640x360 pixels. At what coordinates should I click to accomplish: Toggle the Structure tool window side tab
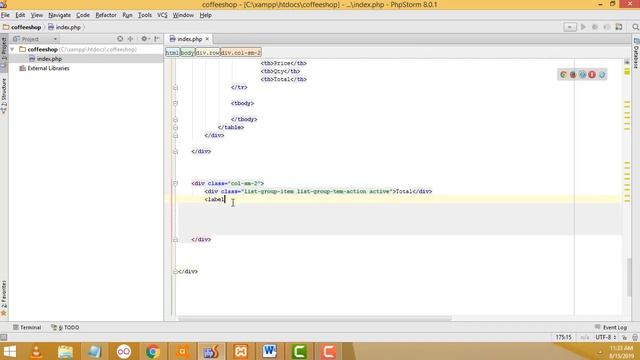click(4, 96)
